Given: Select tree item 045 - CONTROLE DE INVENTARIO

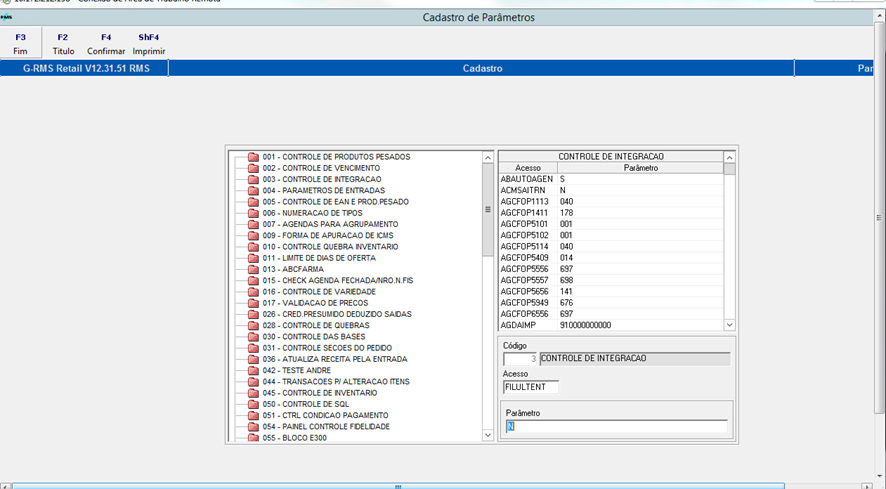Looking at the screenshot, I should (320, 393).
